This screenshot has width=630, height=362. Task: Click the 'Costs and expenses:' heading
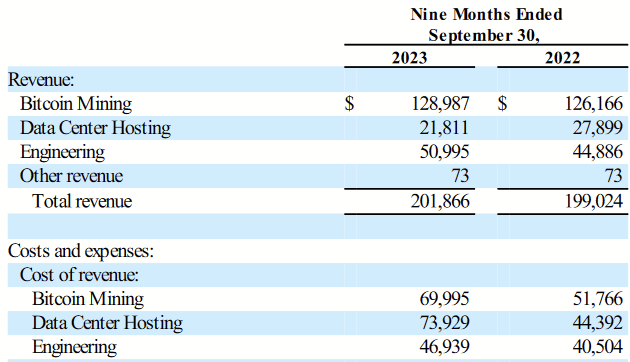pos(81,251)
